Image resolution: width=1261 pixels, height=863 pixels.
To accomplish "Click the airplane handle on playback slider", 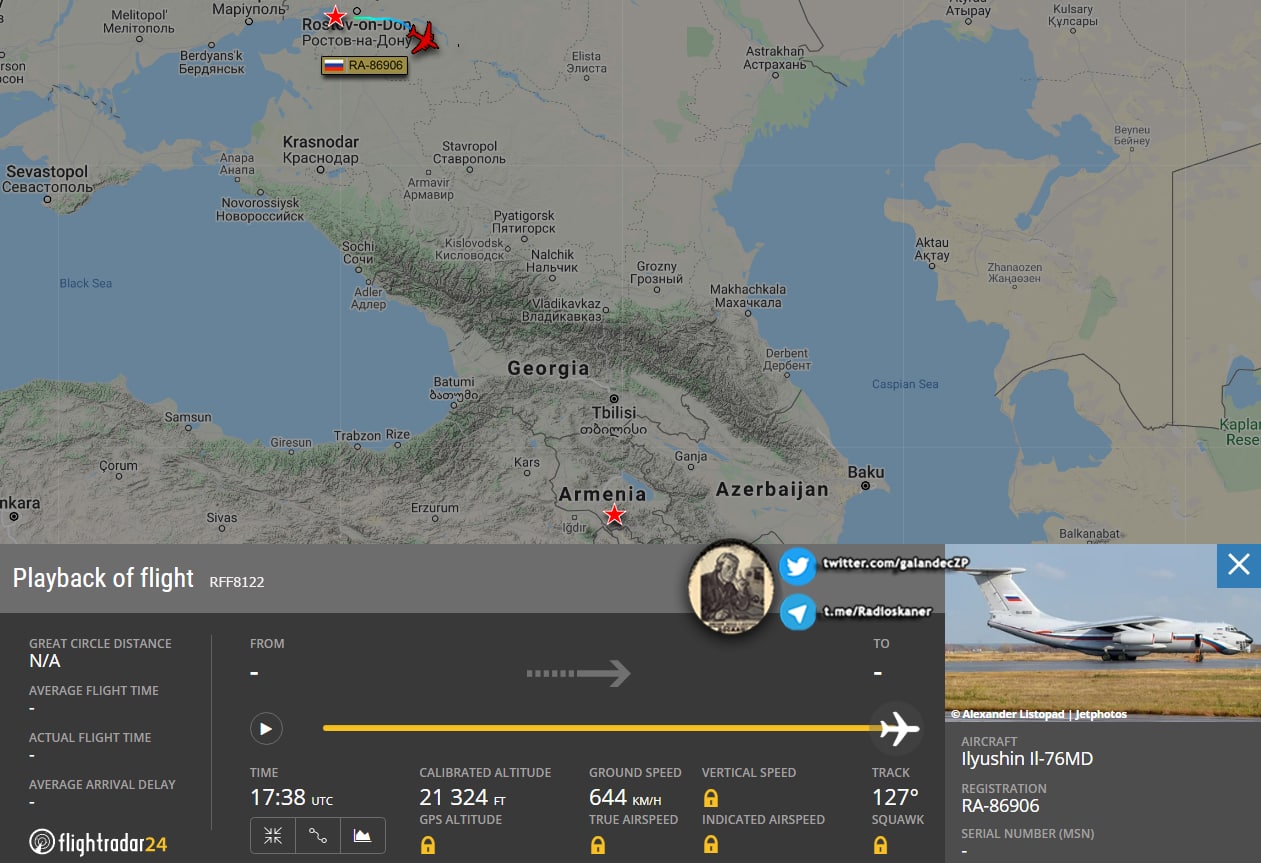I will pyautogui.click(x=897, y=728).
